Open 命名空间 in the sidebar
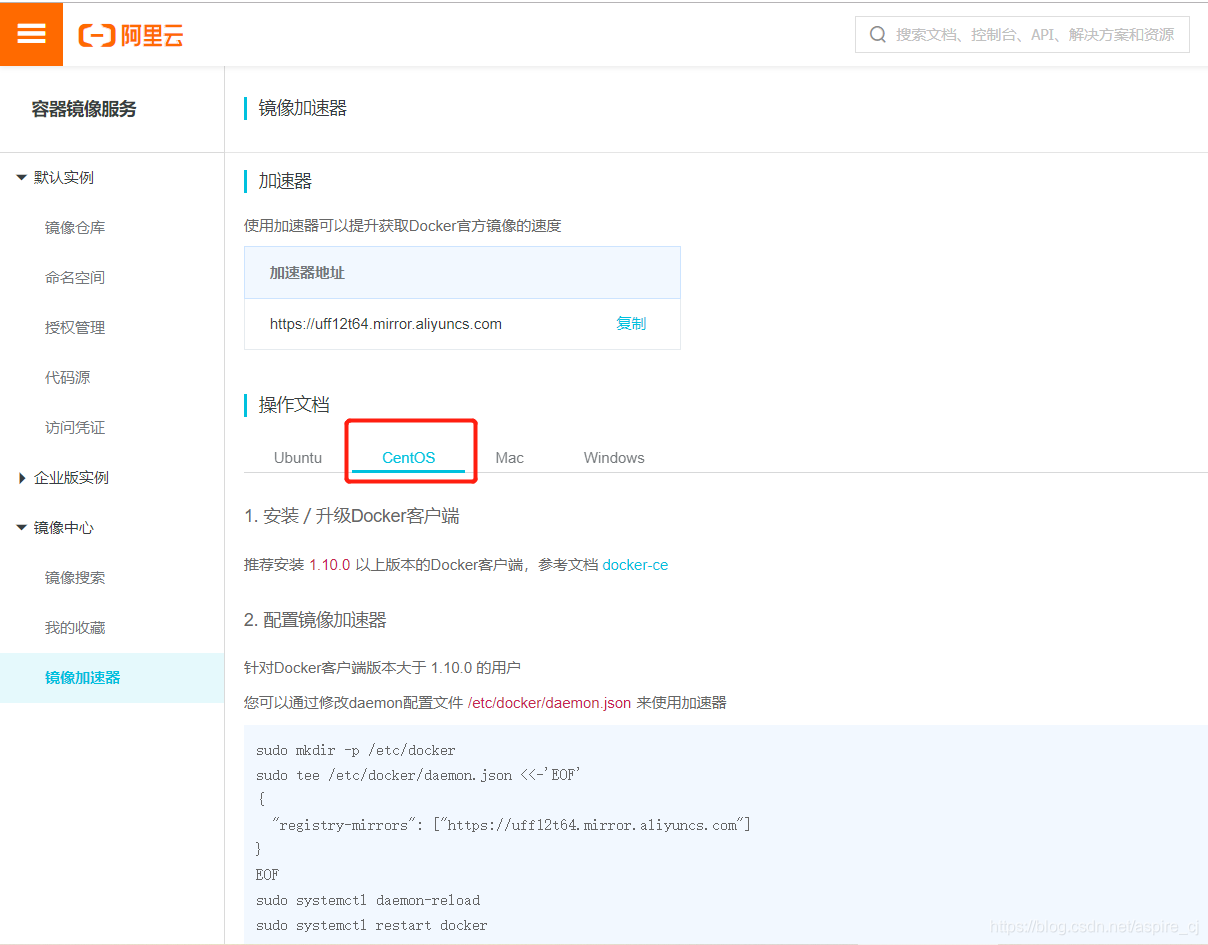Screen dimensions: 1208x945 coord(75,278)
